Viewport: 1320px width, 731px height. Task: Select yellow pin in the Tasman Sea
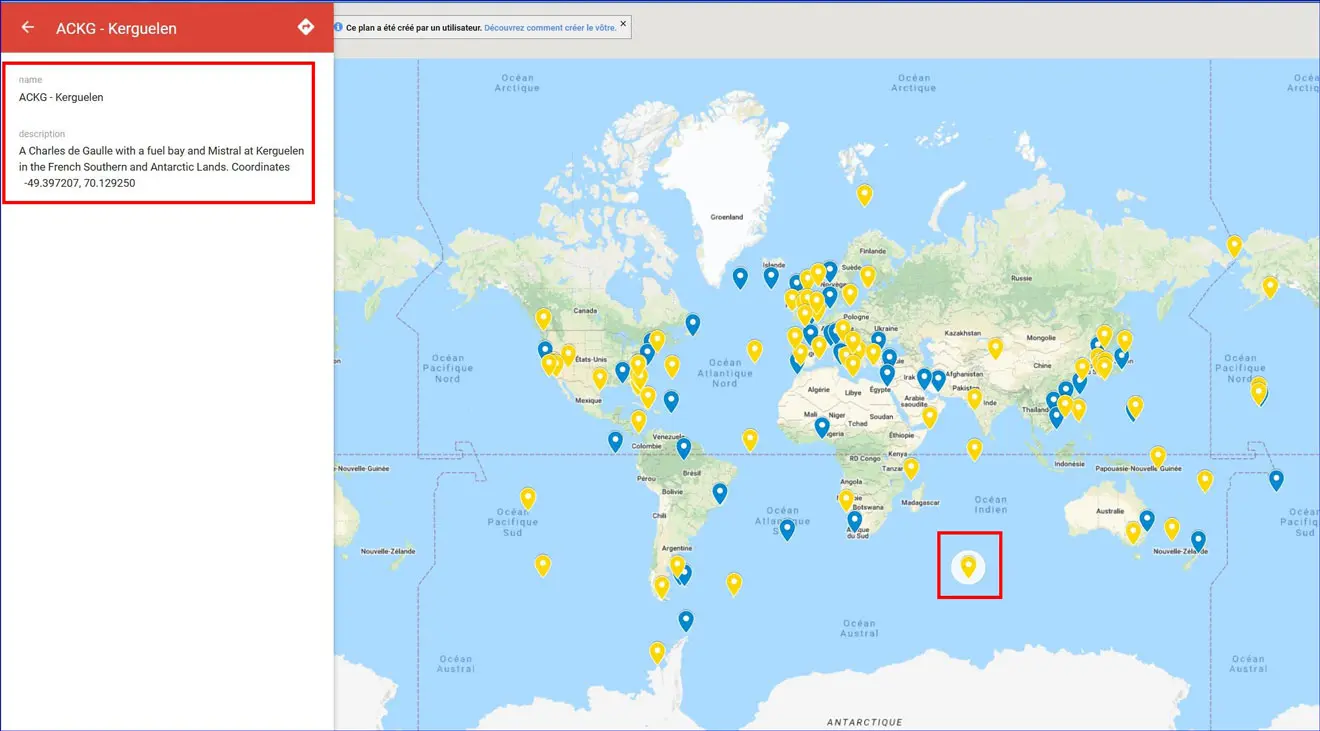1172,528
